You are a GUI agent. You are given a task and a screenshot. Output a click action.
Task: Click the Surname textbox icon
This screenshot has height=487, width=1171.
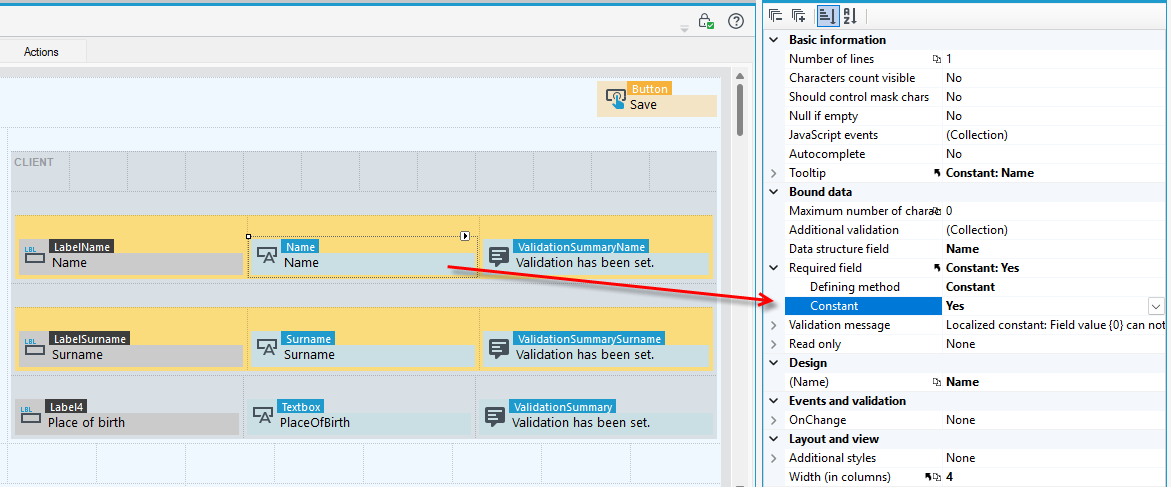(x=267, y=347)
